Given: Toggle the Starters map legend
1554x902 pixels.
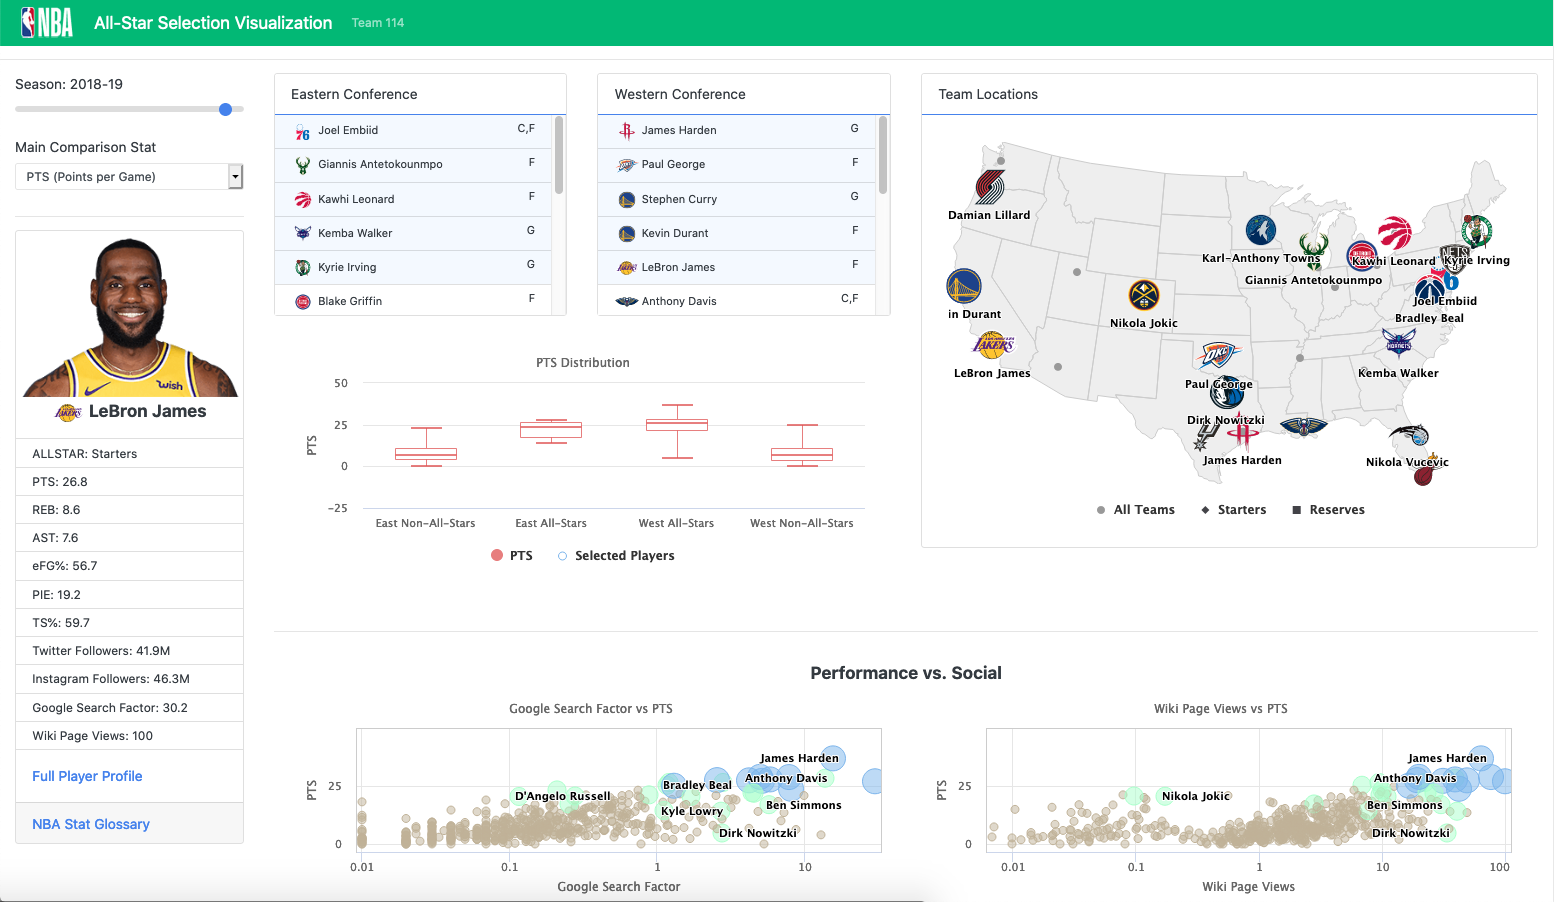Looking at the screenshot, I should click(1234, 510).
